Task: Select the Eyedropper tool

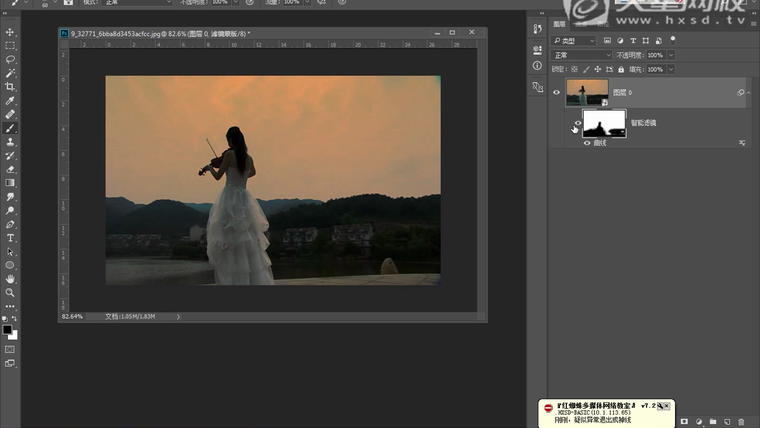Action: (x=10, y=101)
